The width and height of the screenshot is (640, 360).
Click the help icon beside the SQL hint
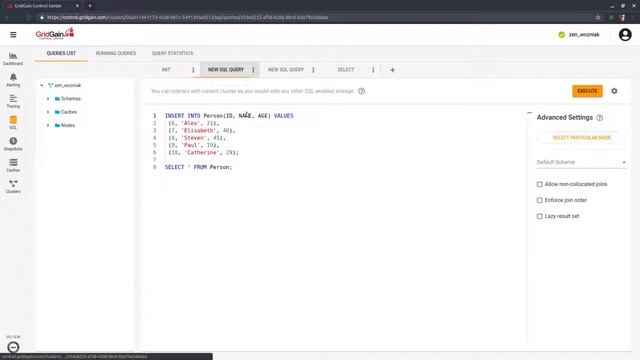click(362, 91)
